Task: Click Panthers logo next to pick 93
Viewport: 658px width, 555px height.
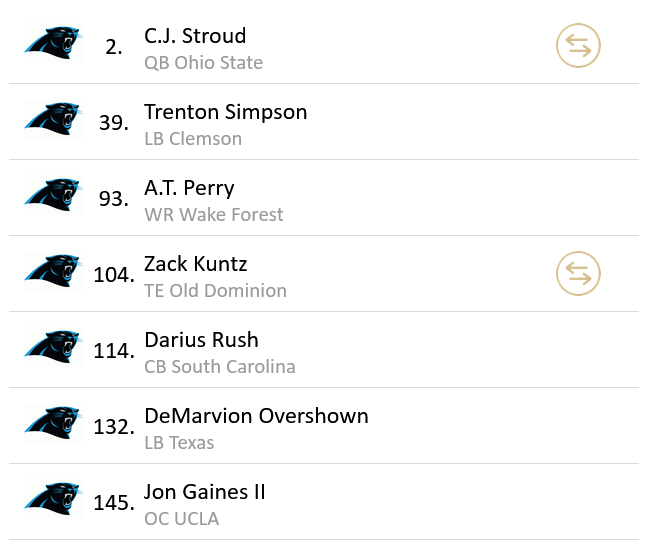Action: coord(53,196)
